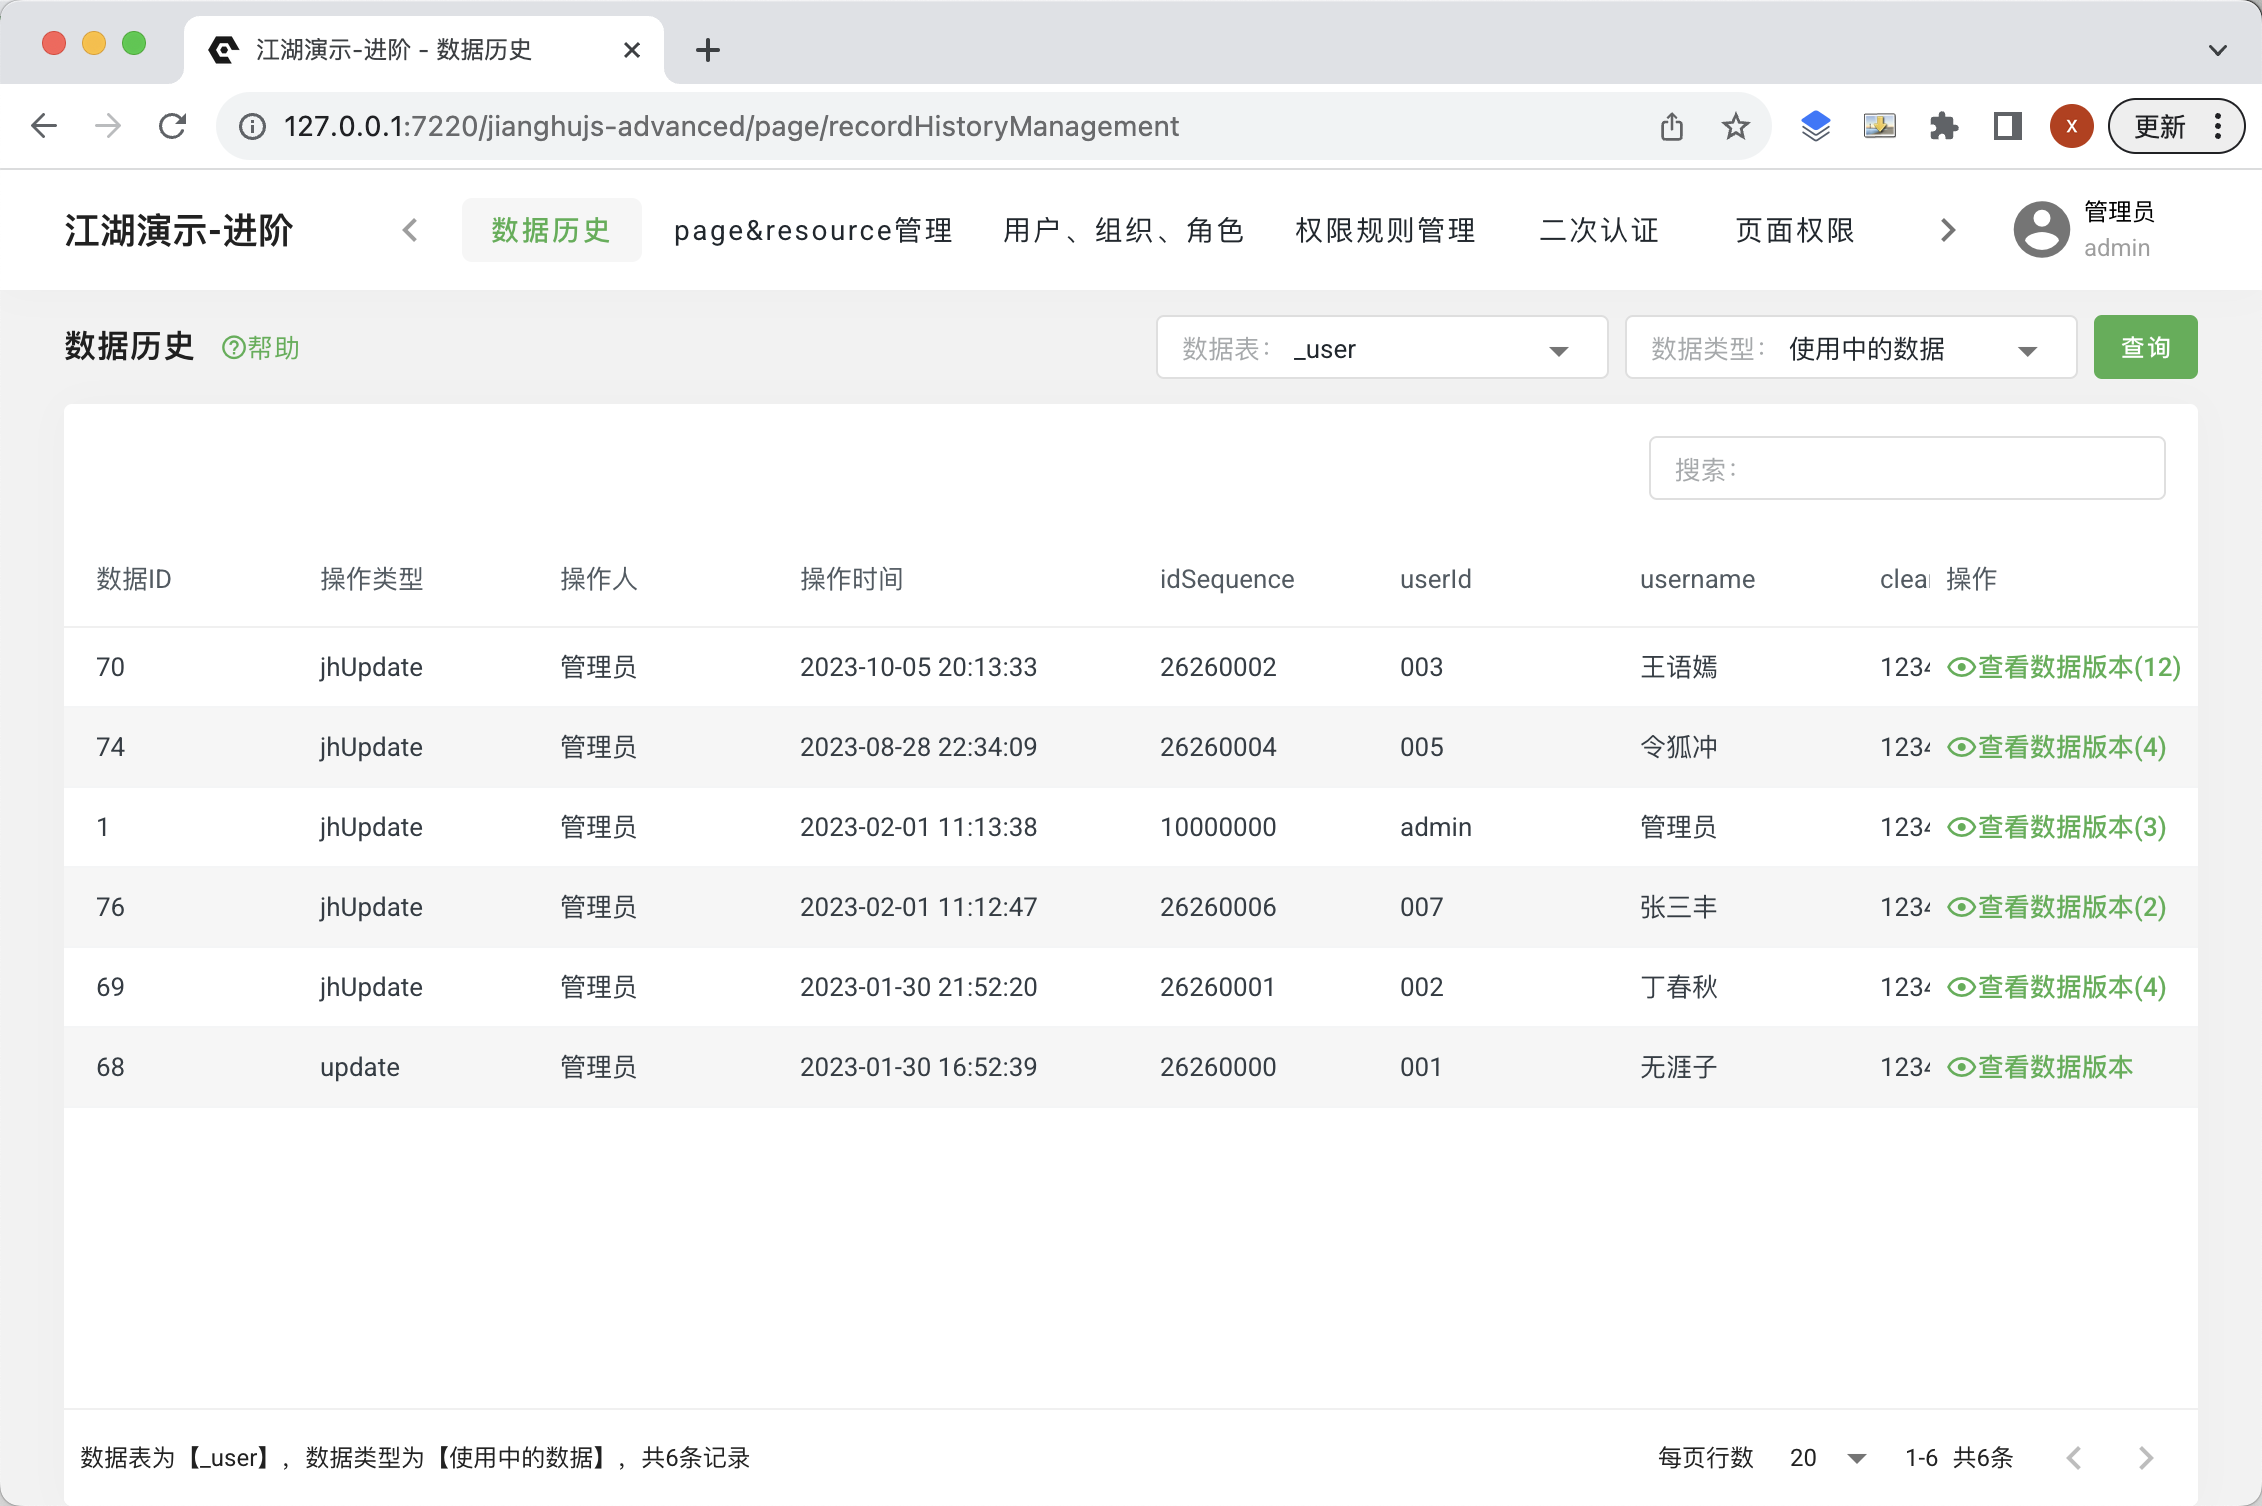Open the 权限规则管理 tab
The width and height of the screenshot is (2262, 1506).
(1385, 230)
